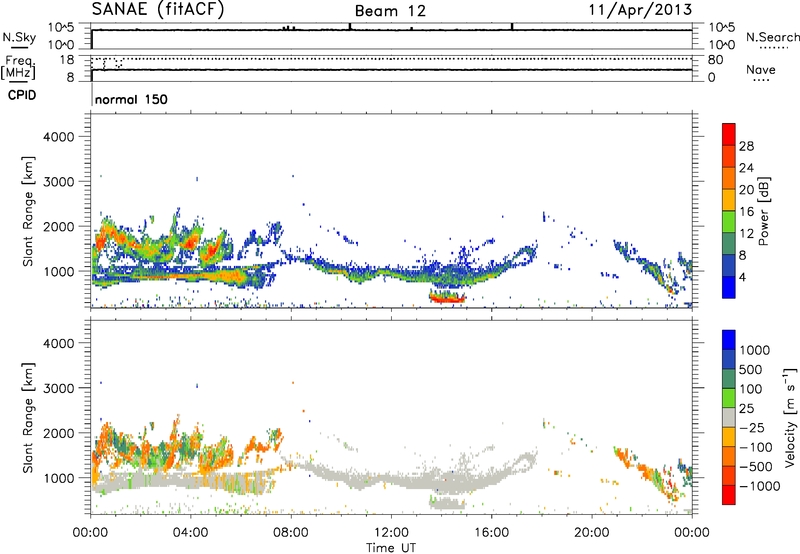800x554 pixels.
Task: Click the -1000 value on velocity scale
Action: coord(760,486)
